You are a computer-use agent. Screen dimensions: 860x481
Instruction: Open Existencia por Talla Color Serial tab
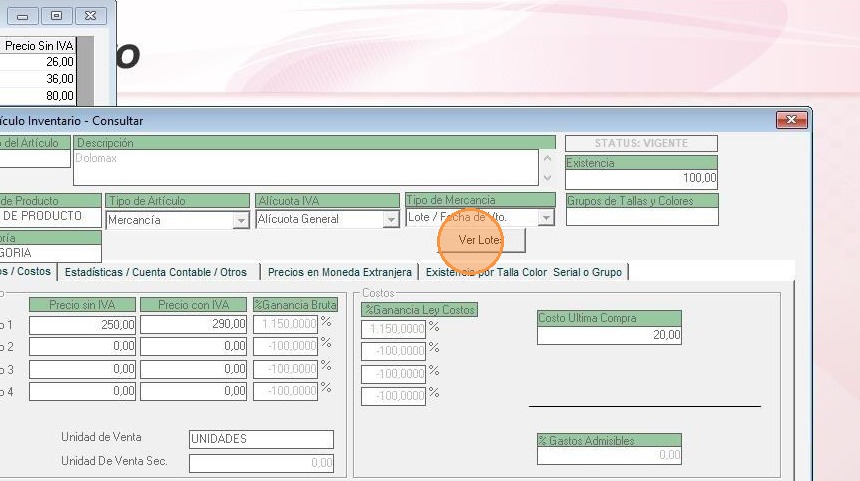(524, 272)
